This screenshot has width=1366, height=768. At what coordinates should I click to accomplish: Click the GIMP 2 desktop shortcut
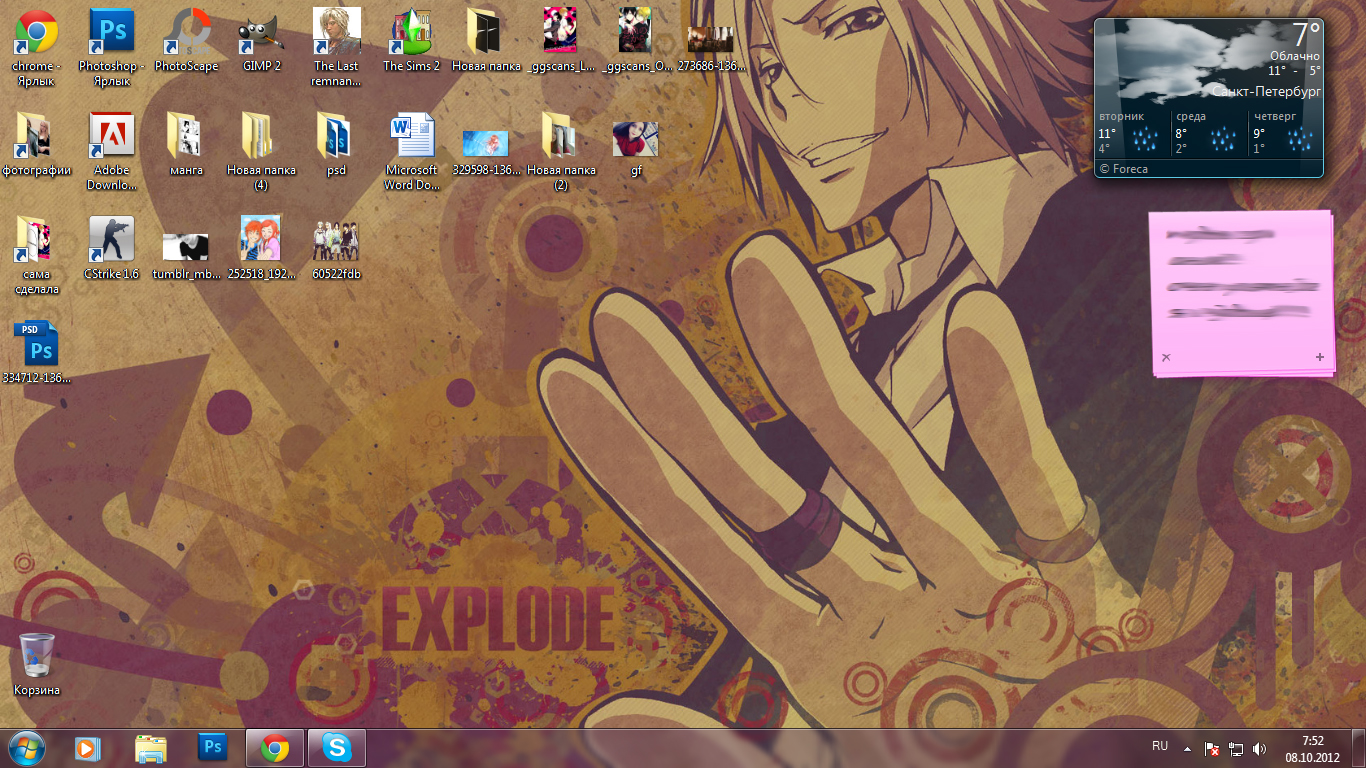(261, 40)
